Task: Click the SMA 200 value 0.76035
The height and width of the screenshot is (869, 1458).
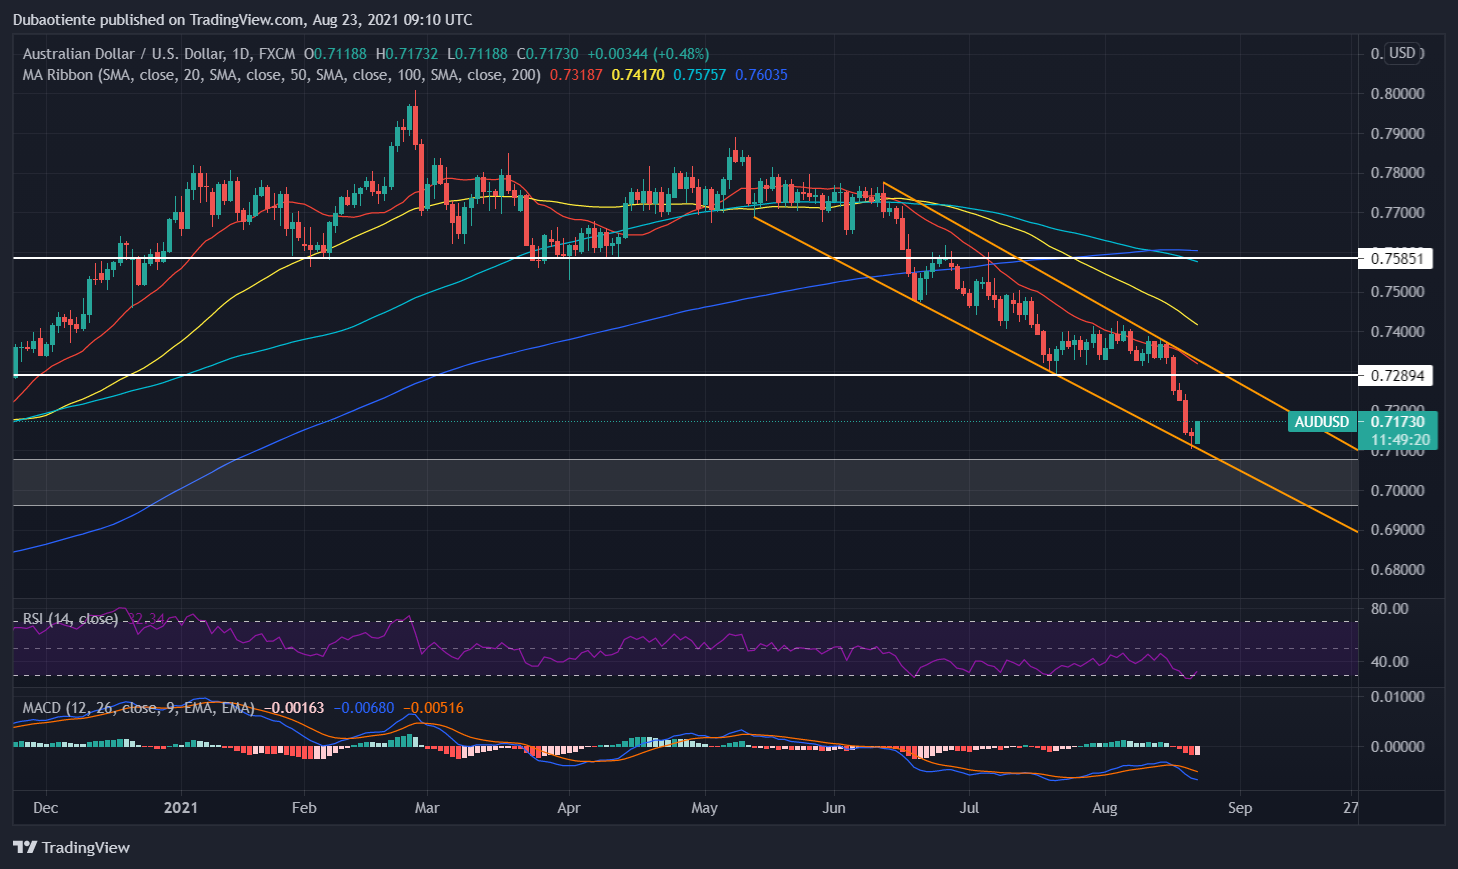Action: (761, 75)
